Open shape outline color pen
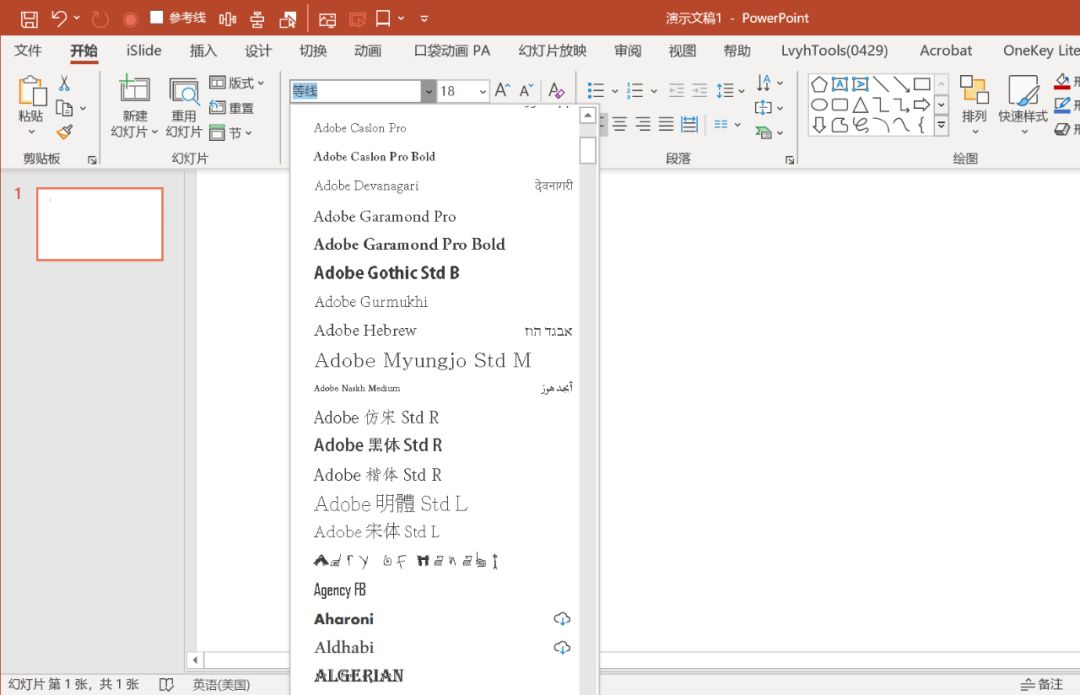 coord(1063,105)
